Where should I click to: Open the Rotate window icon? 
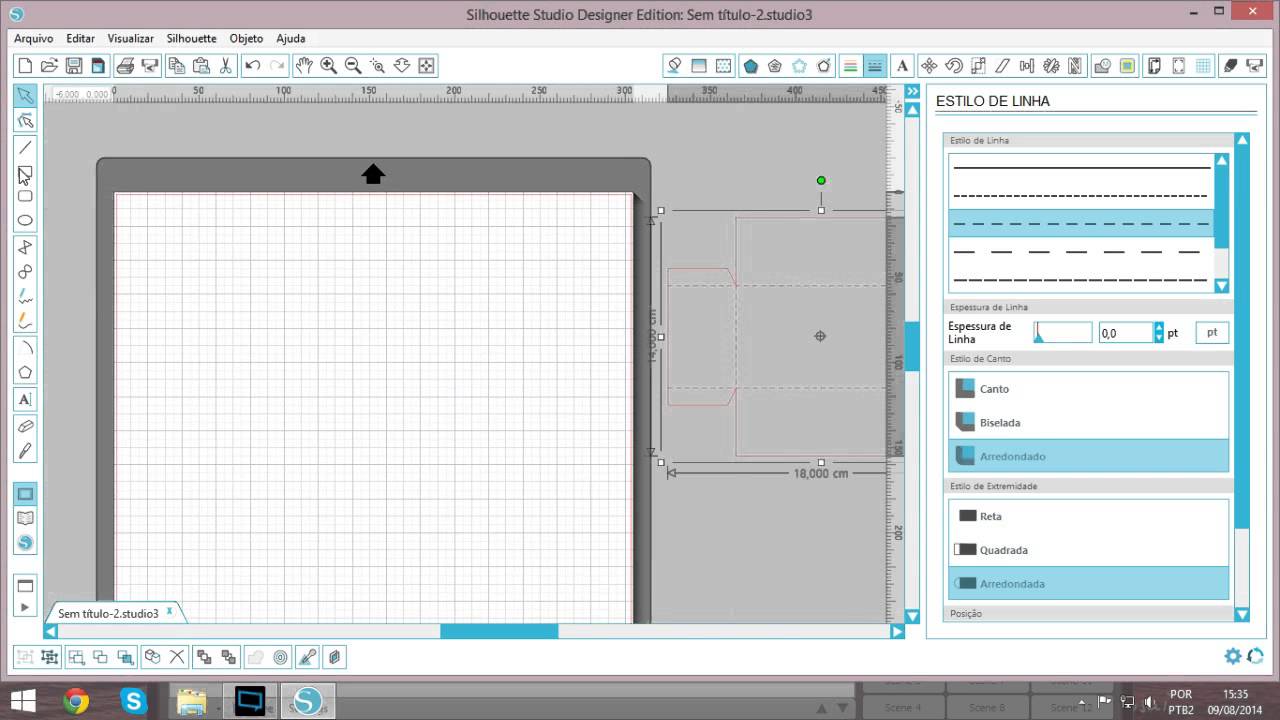(x=954, y=66)
